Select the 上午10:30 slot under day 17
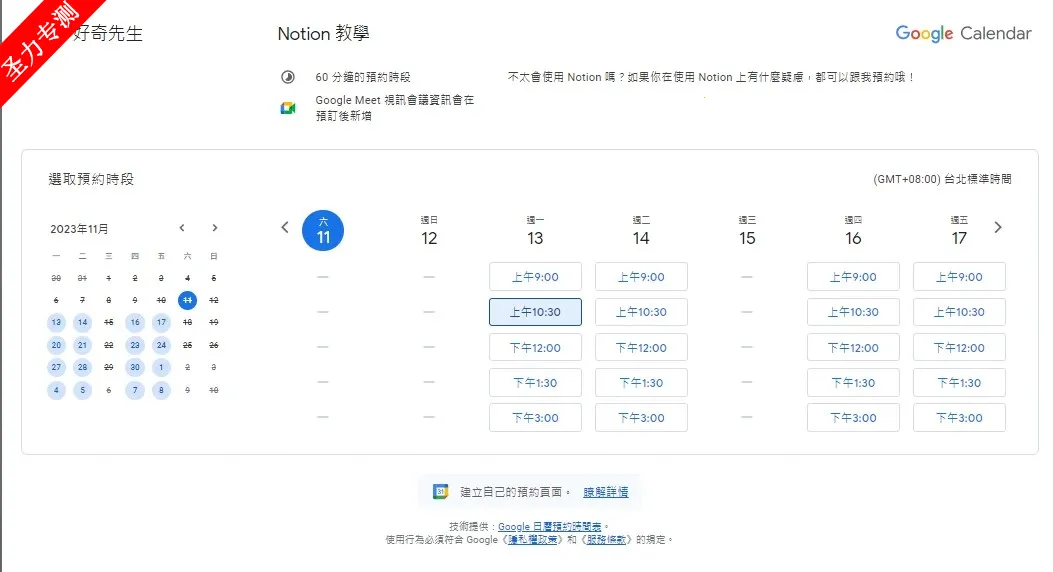Viewport: 1053px width, 572px height. click(960, 312)
